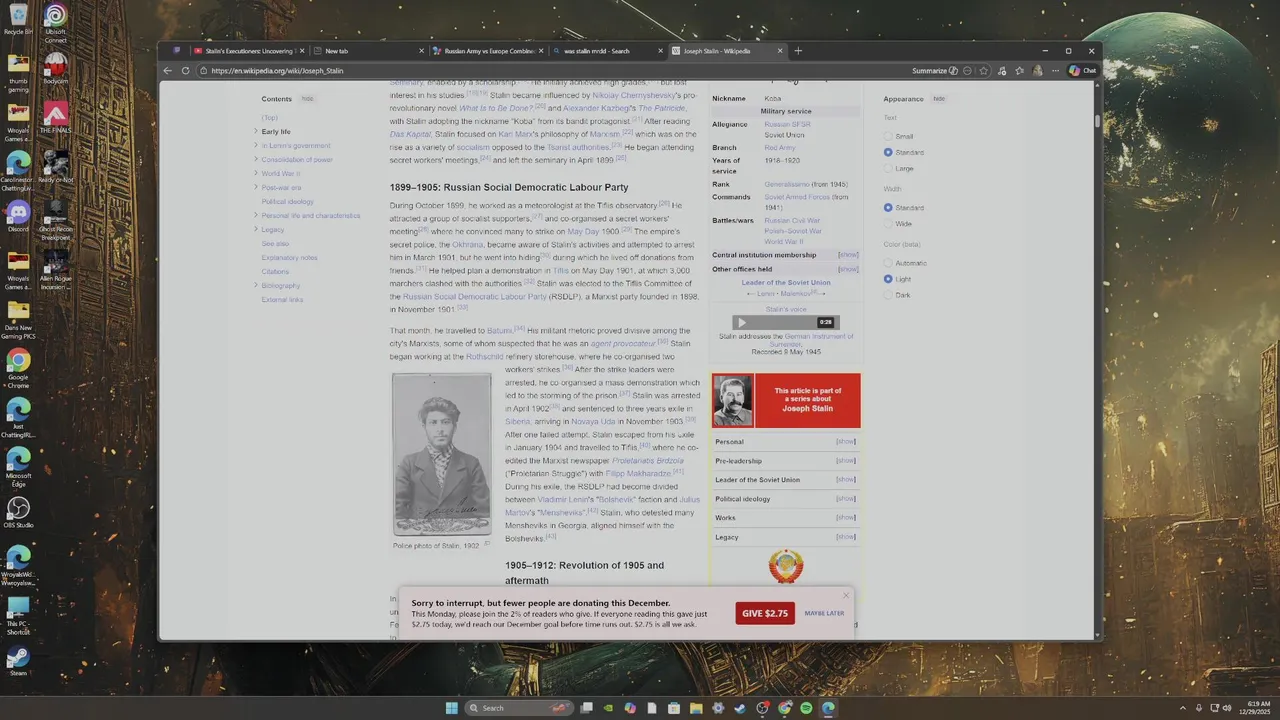1280x720 pixels.
Task: Open a new browser tab with plus
Action: (798, 51)
